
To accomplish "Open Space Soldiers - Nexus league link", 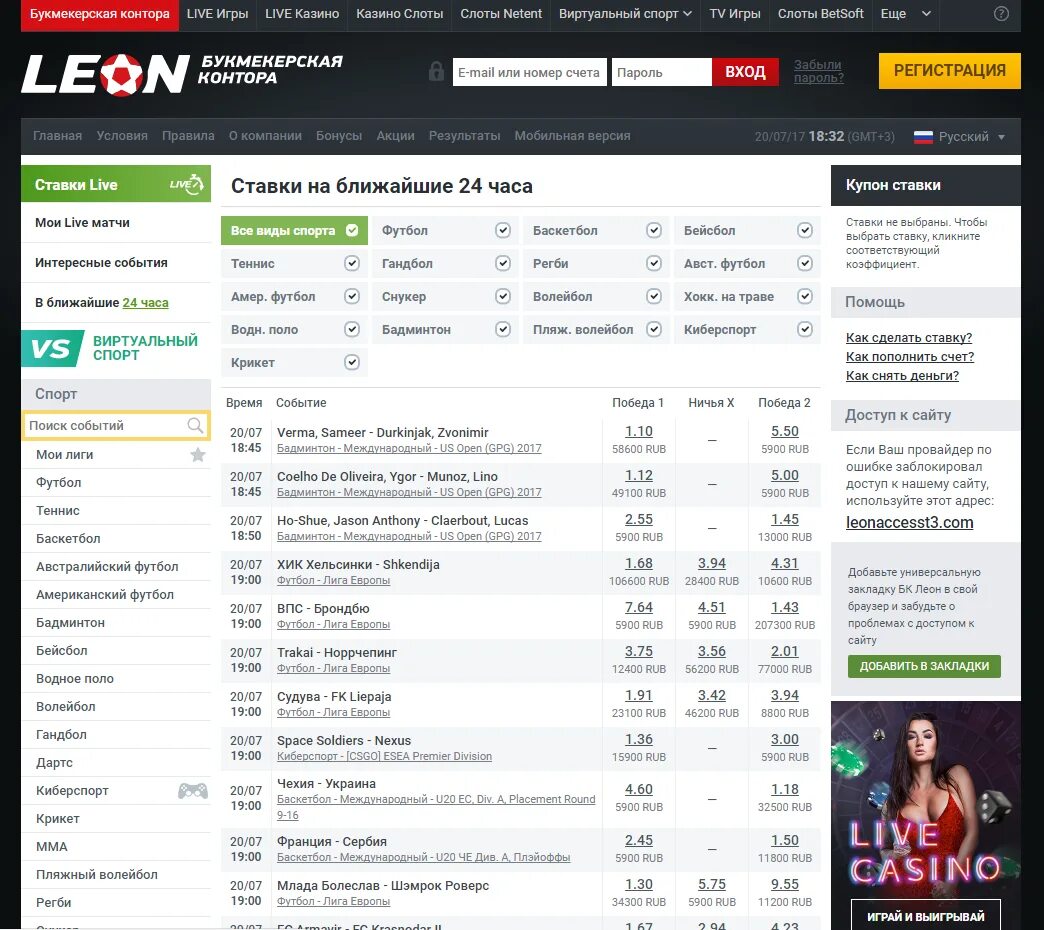I will point(384,756).
